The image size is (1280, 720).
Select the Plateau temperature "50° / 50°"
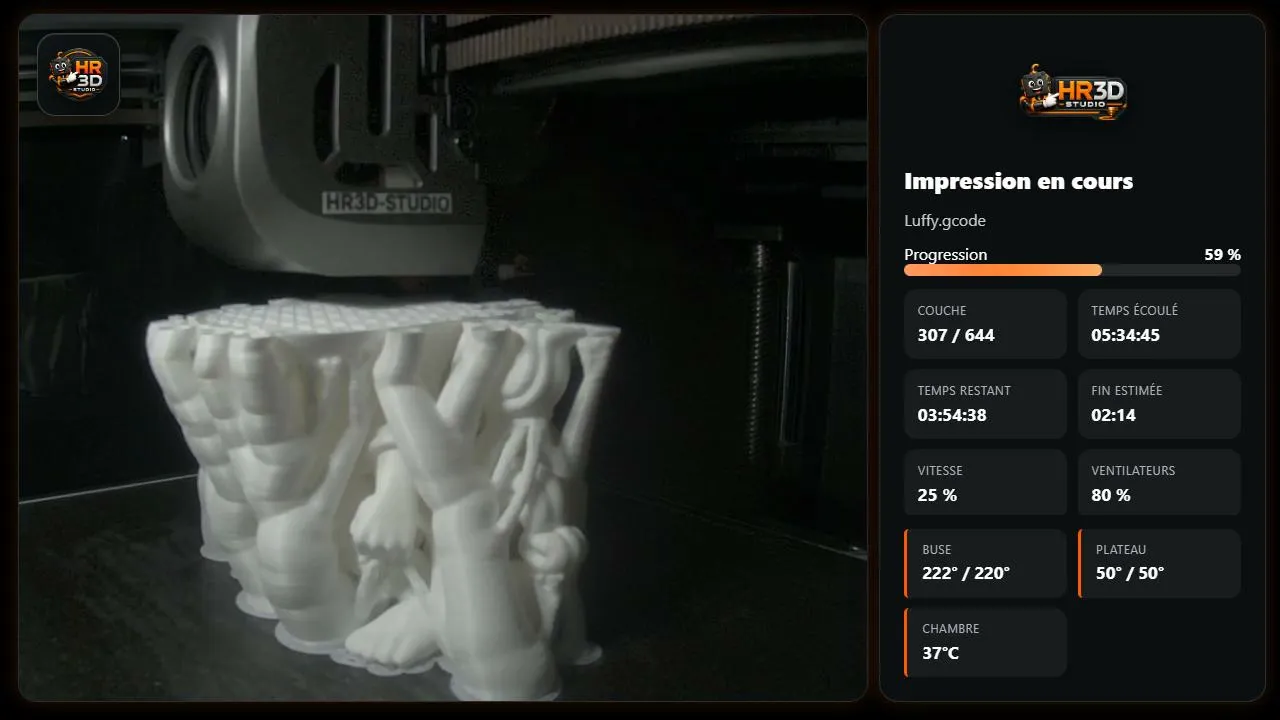(x=1130, y=573)
